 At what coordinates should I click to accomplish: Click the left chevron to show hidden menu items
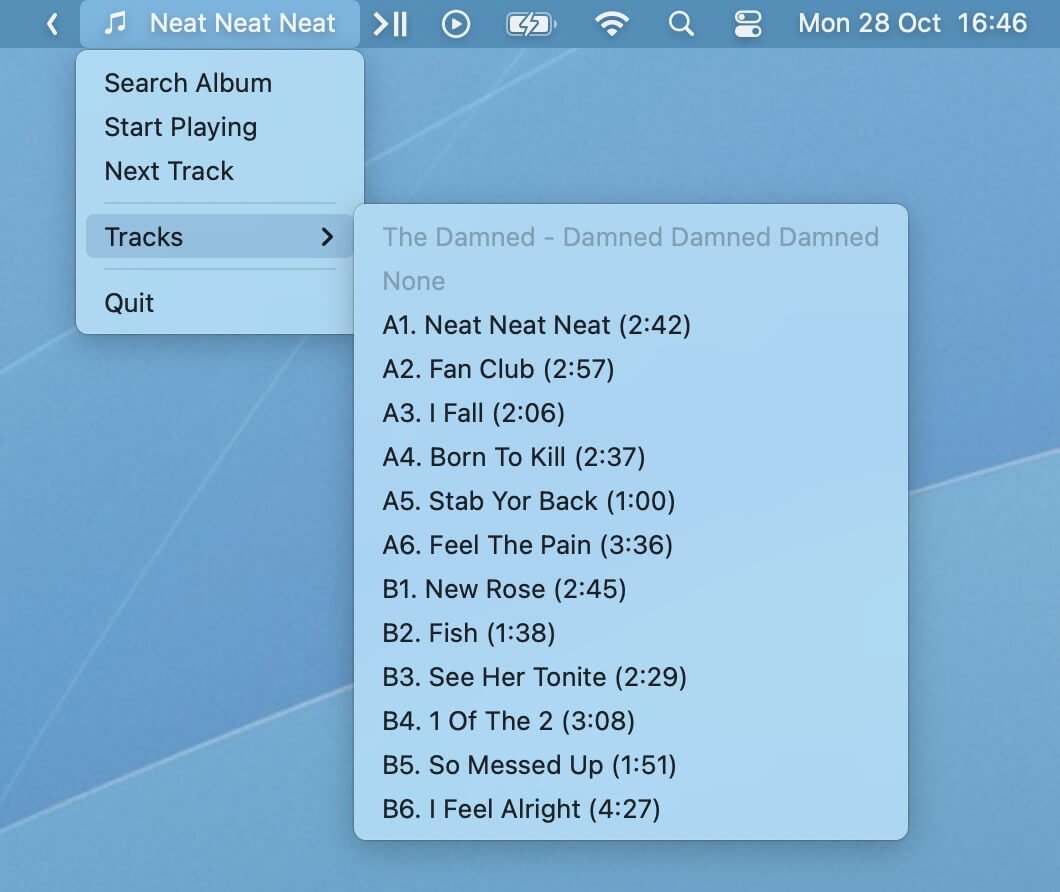(53, 24)
